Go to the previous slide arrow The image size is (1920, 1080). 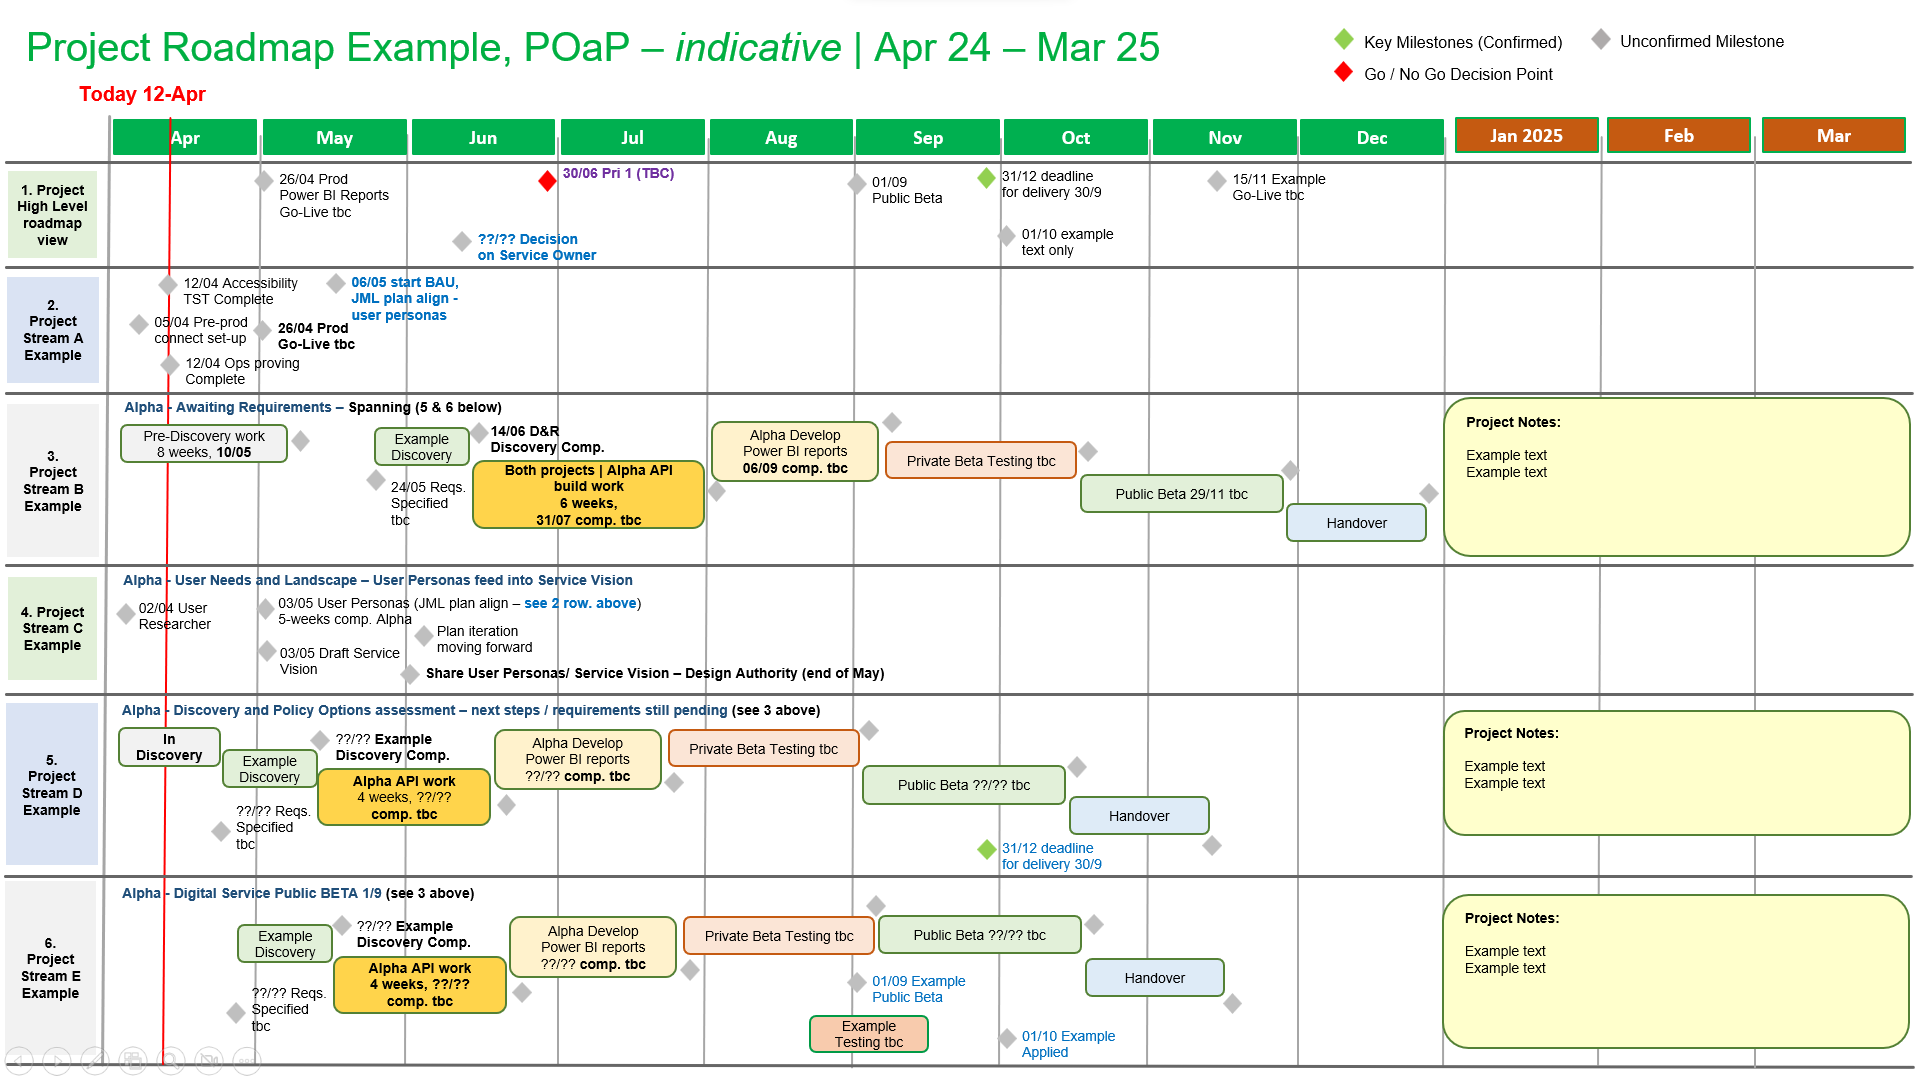pos(20,1061)
